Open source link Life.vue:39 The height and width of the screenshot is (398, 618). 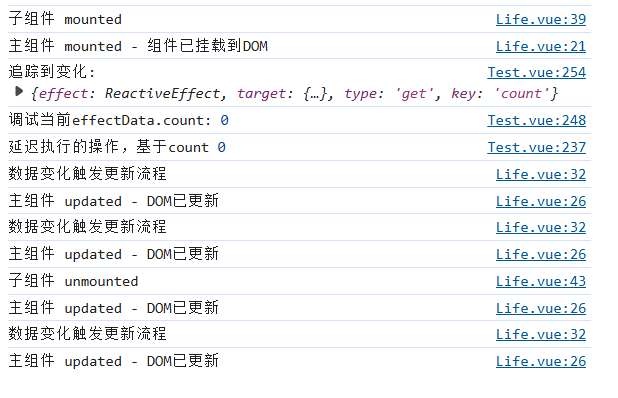tap(541, 19)
